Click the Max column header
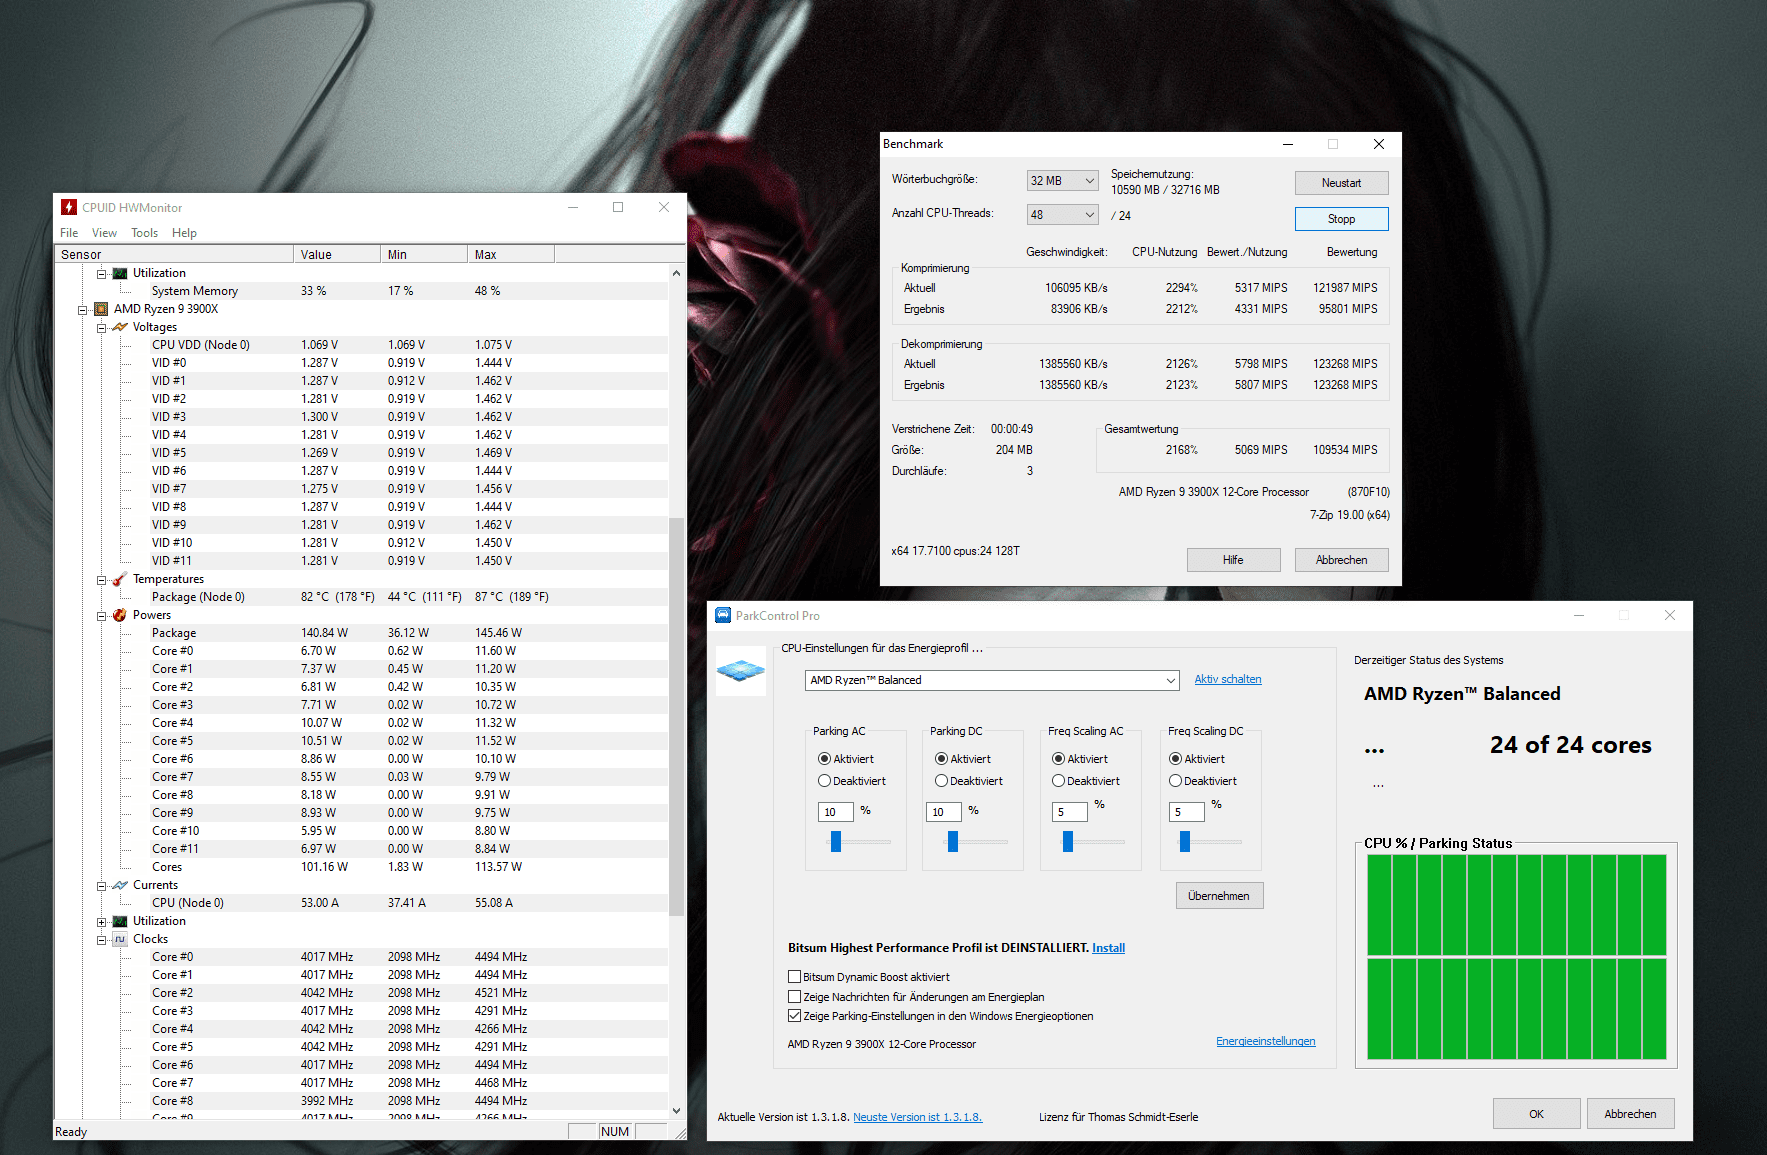Image resolution: width=1767 pixels, height=1155 pixels. [x=511, y=254]
